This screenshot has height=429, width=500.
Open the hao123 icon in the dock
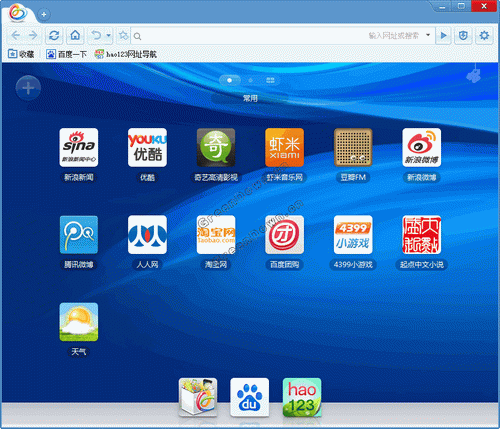coord(302,397)
